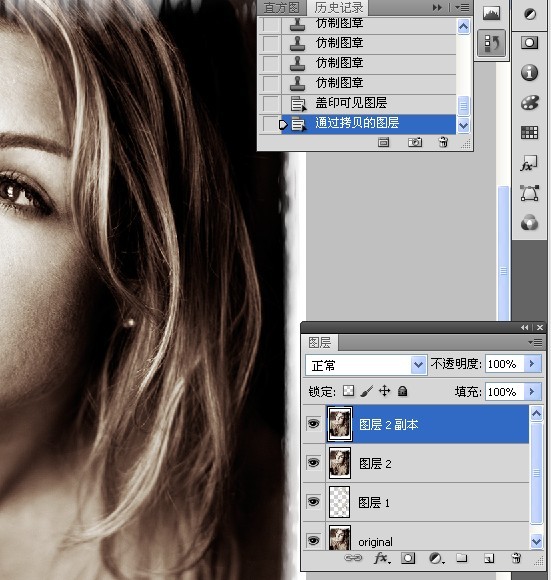This screenshot has width=551, height=580.
Task: Toggle visibility of 图层 1
Action: [x=314, y=502]
